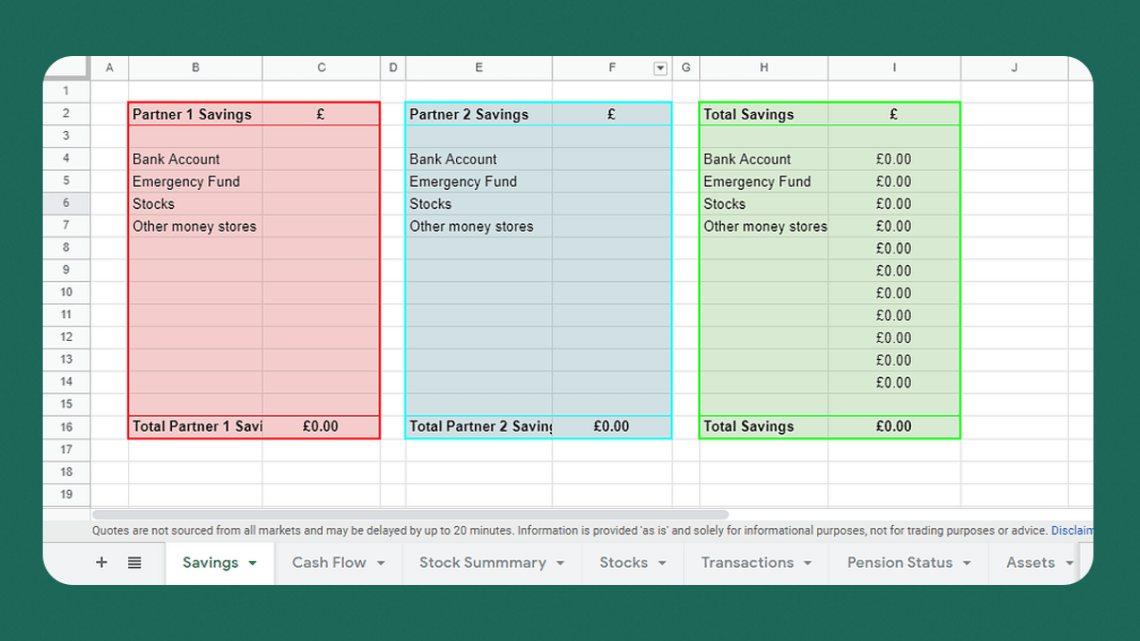Select Total Savings 'Emergency Fund' label cell
The image size is (1140, 641).
coord(764,182)
